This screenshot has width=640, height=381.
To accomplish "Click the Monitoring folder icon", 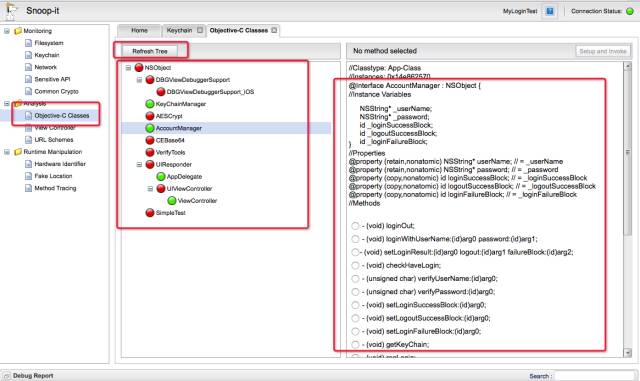I will 18,31.
